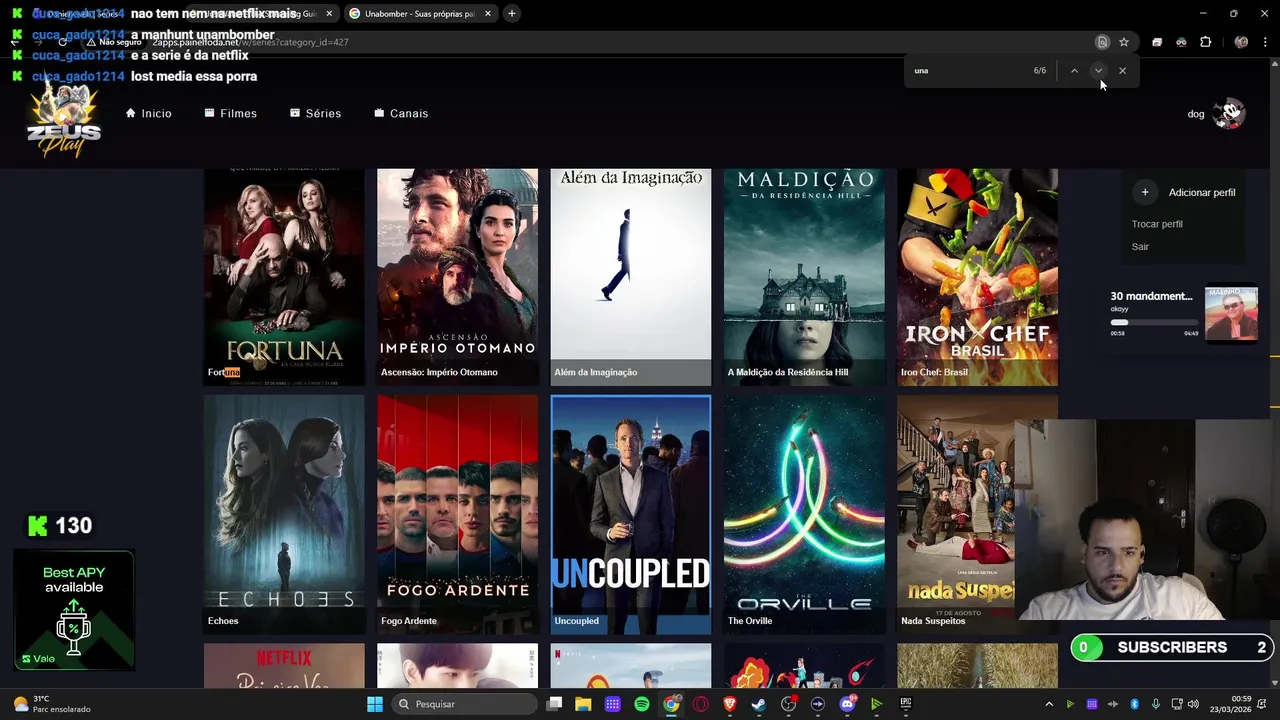This screenshot has width=1280, height=720.
Task: Open Discord from the taskbar
Action: pos(848,704)
